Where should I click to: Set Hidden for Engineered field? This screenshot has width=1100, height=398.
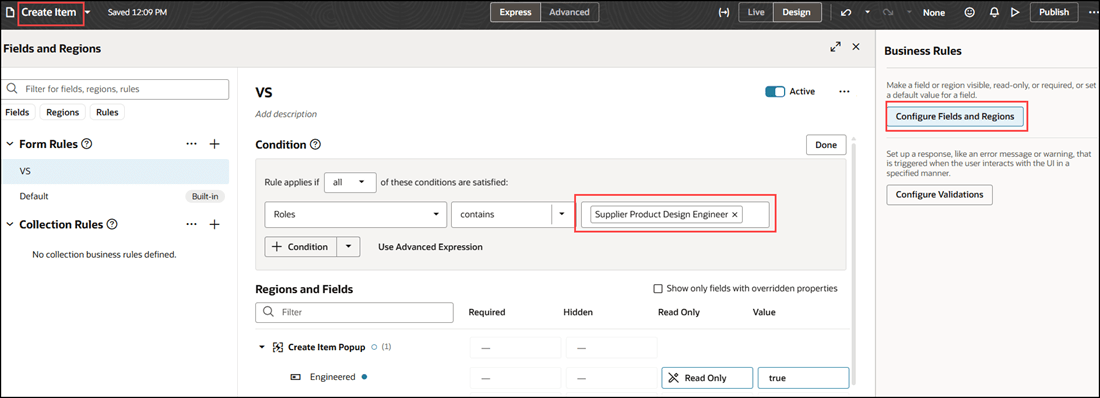pos(611,378)
